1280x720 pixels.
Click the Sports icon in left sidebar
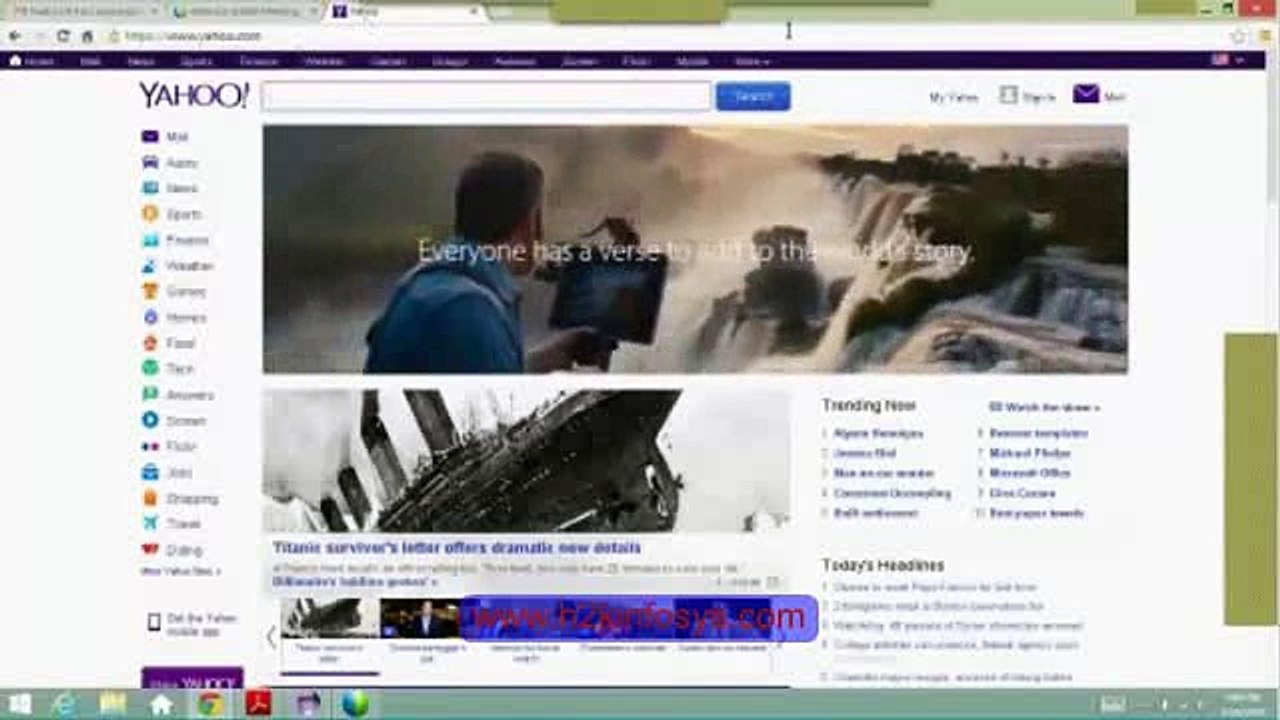click(x=150, y=214)
